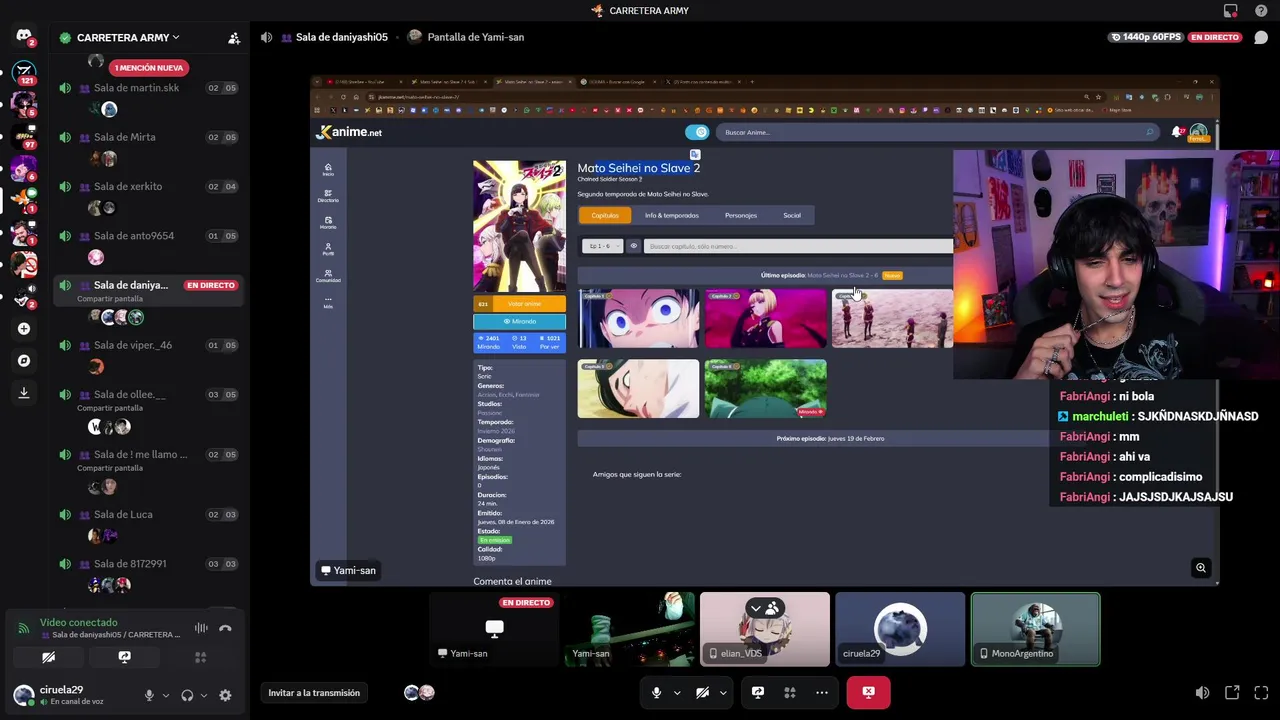
Task: Click Buscar capitulo search field
Action: pyautogui.click(x=798, y=246)
